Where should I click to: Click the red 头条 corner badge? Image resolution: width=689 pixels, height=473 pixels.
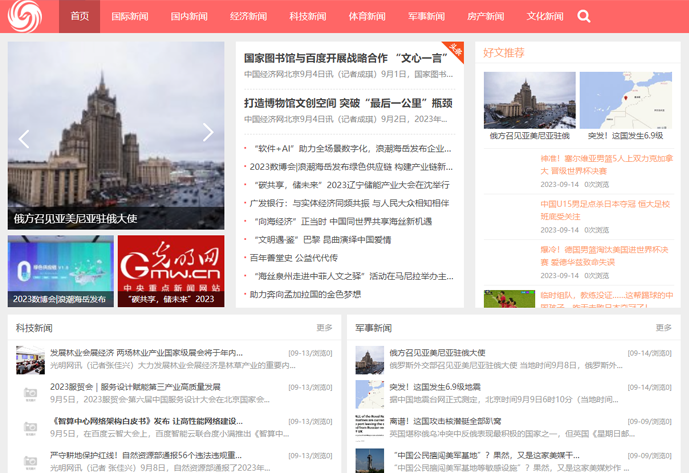tap(455, 50)
